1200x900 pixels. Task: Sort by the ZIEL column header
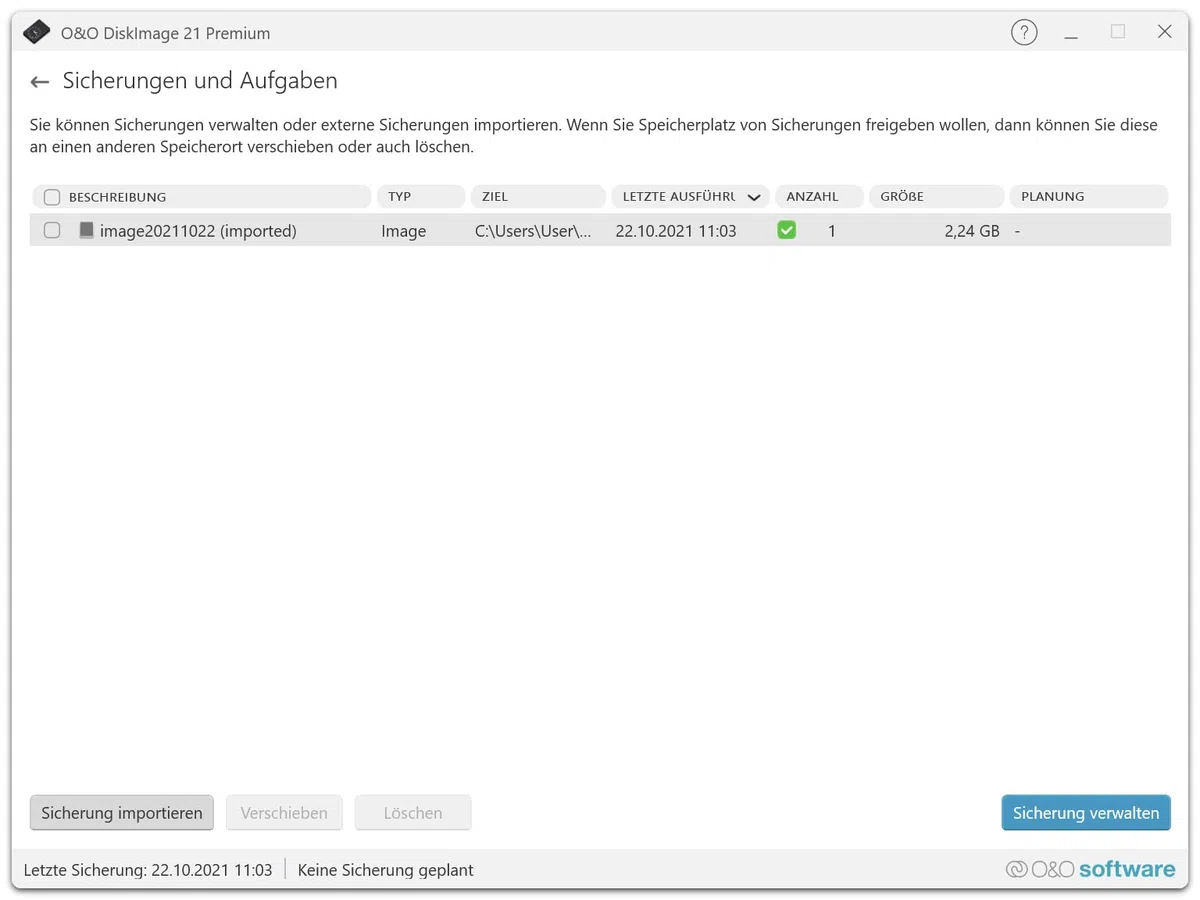(538, 196)
